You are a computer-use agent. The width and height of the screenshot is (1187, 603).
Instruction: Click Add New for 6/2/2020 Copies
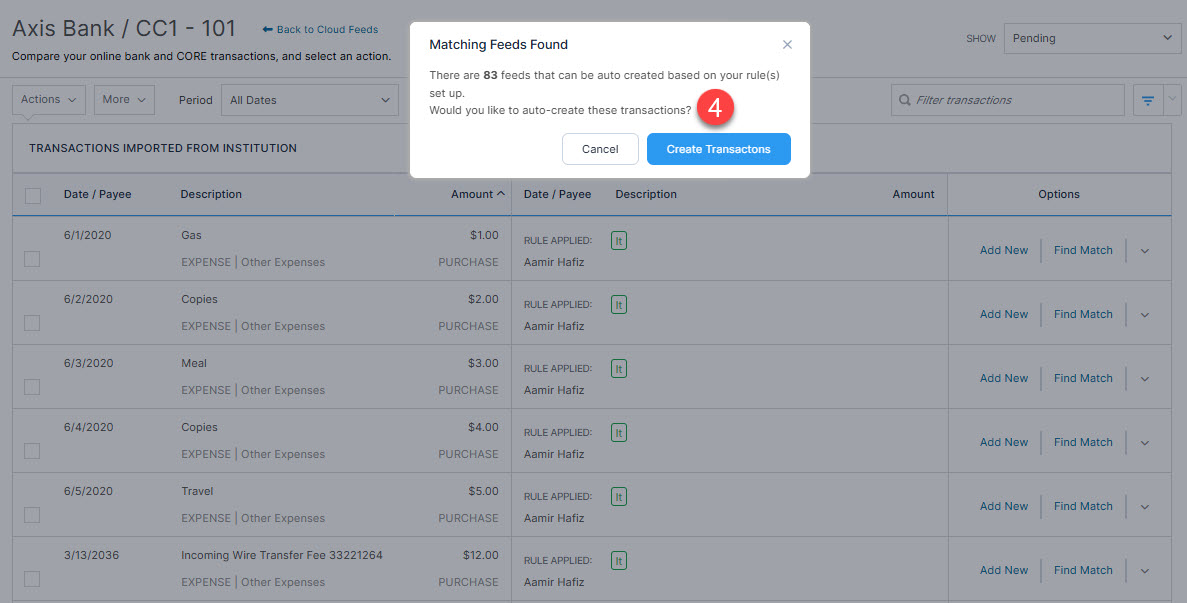1004,314
